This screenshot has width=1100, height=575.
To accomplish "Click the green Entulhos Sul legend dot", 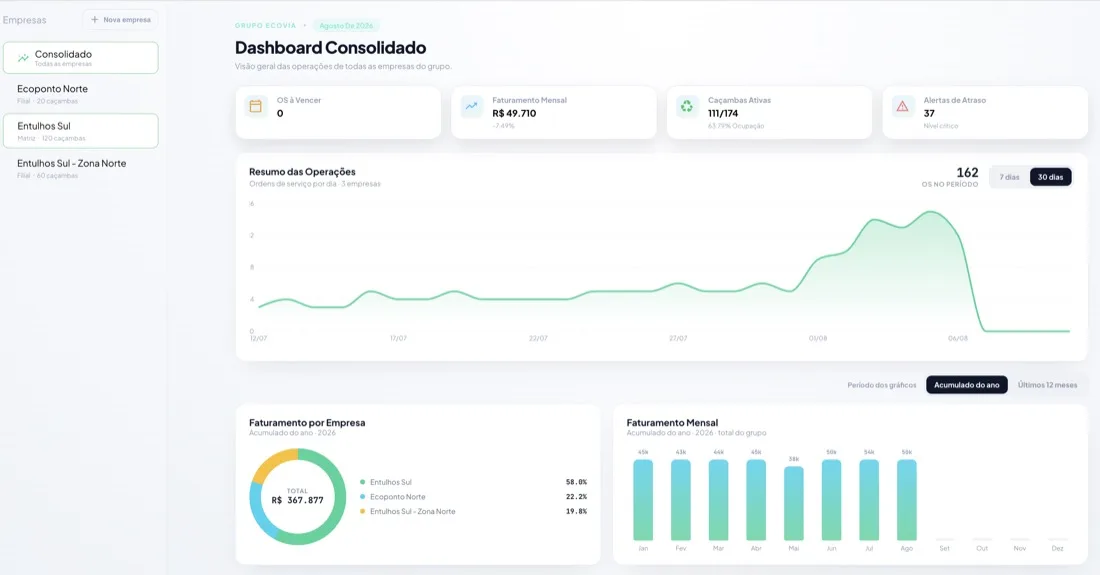I will (363, 482).
